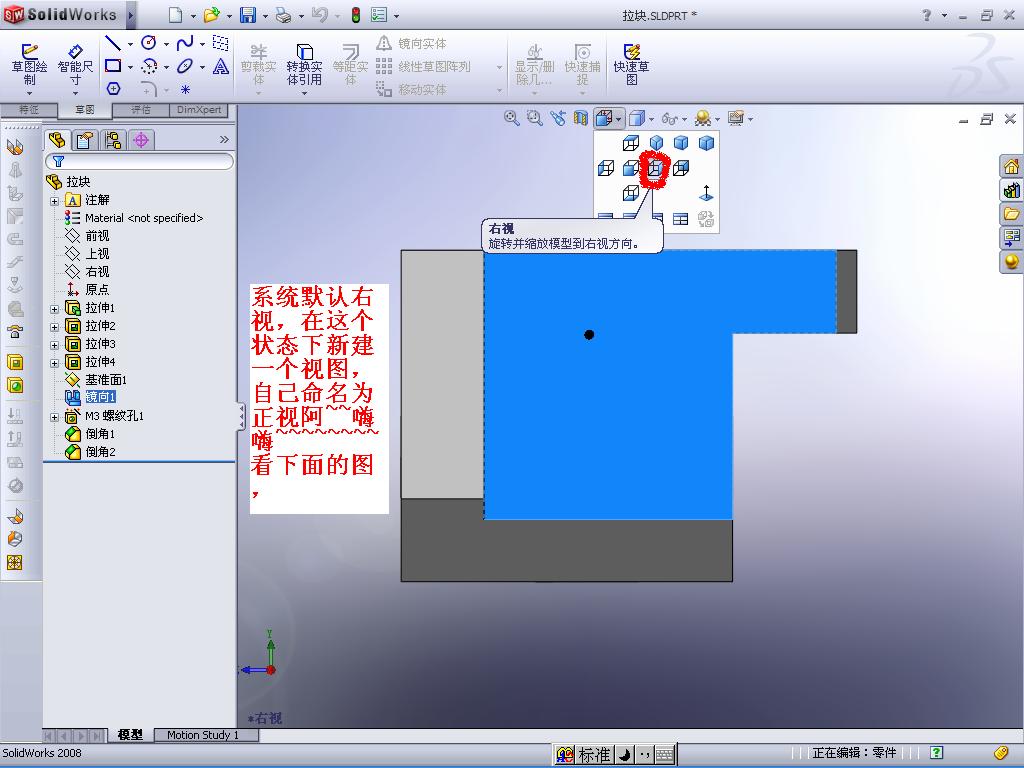Open the Design Library task pane

pos(1012,191)
